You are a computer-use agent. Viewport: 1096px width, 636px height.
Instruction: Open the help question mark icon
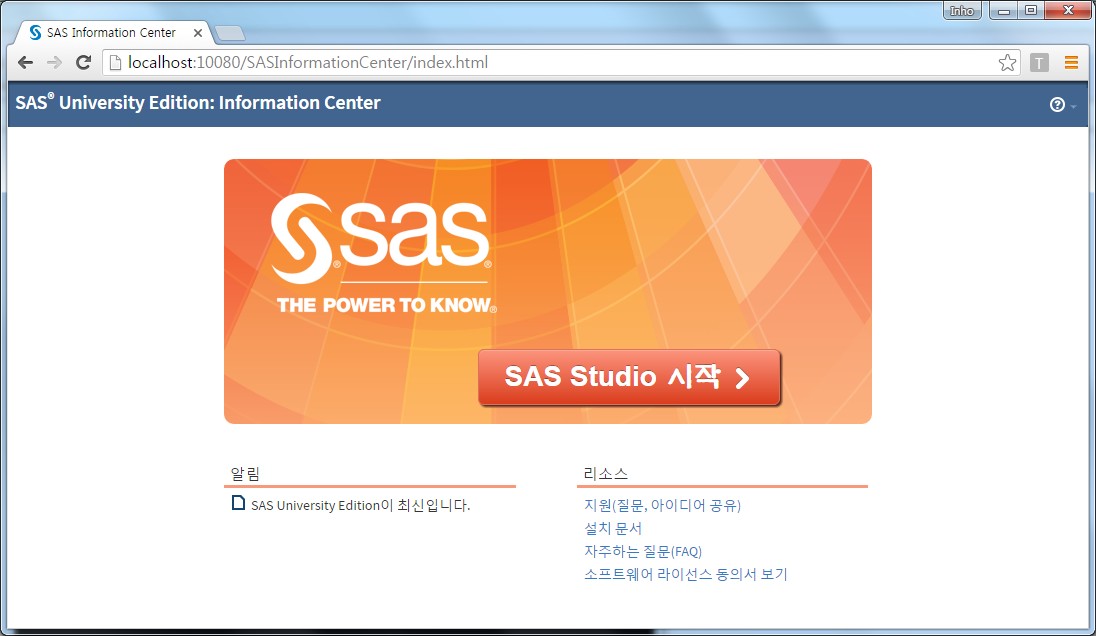point(1057,105)
